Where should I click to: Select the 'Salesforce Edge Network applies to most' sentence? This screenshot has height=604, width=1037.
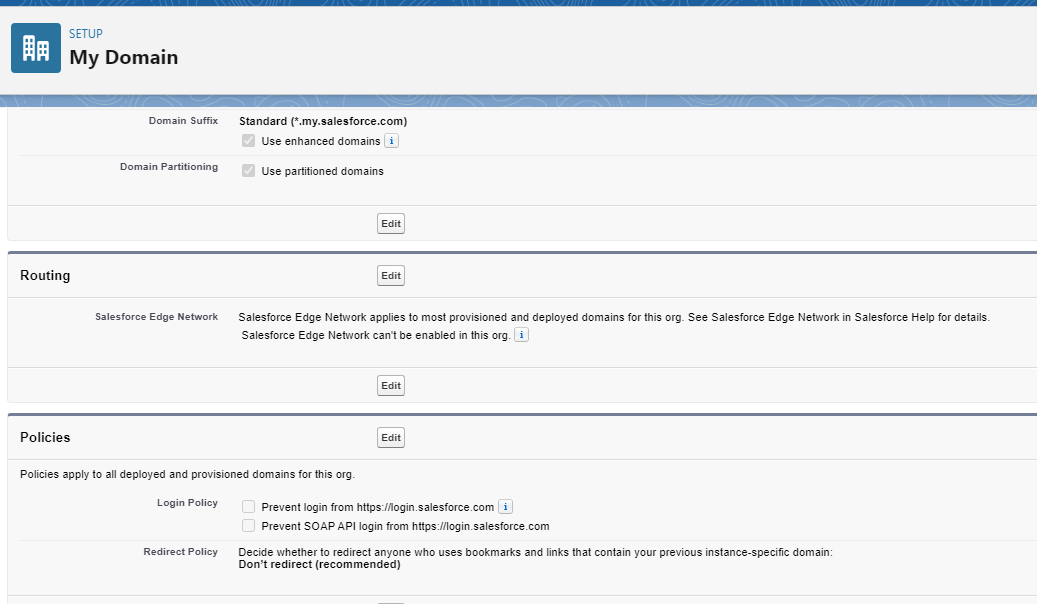click(614, 318)
